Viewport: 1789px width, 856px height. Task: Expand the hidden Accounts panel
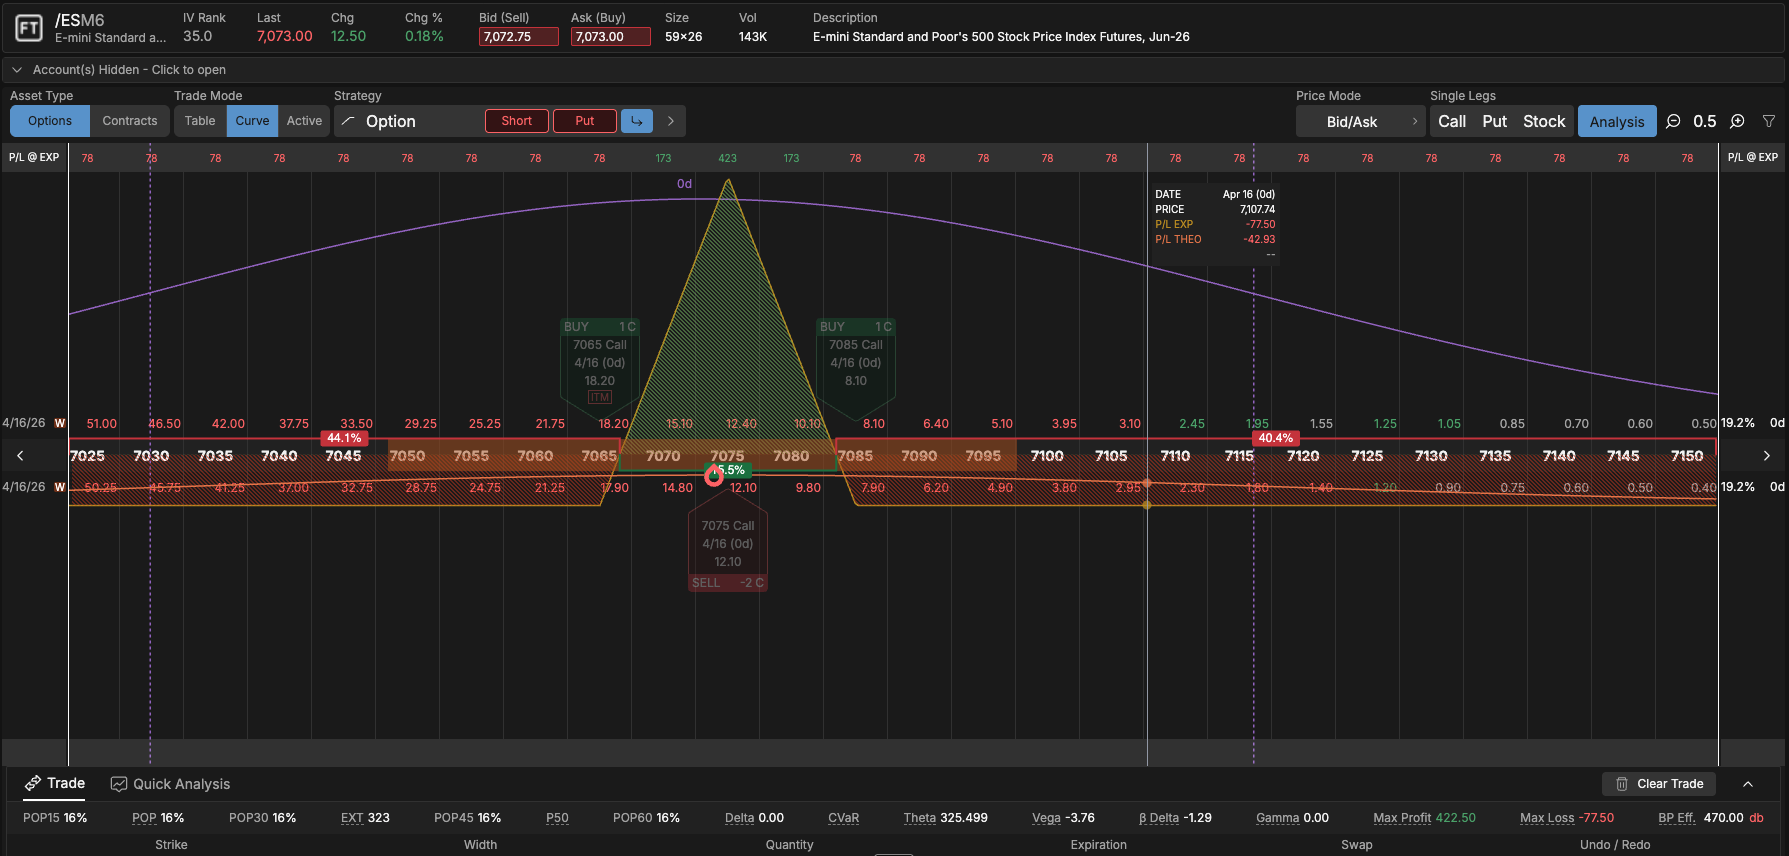click(894, 70)
